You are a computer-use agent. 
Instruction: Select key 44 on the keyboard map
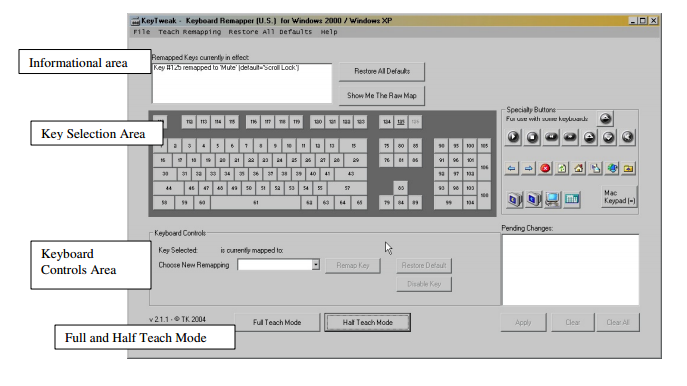tap(169, 188)
